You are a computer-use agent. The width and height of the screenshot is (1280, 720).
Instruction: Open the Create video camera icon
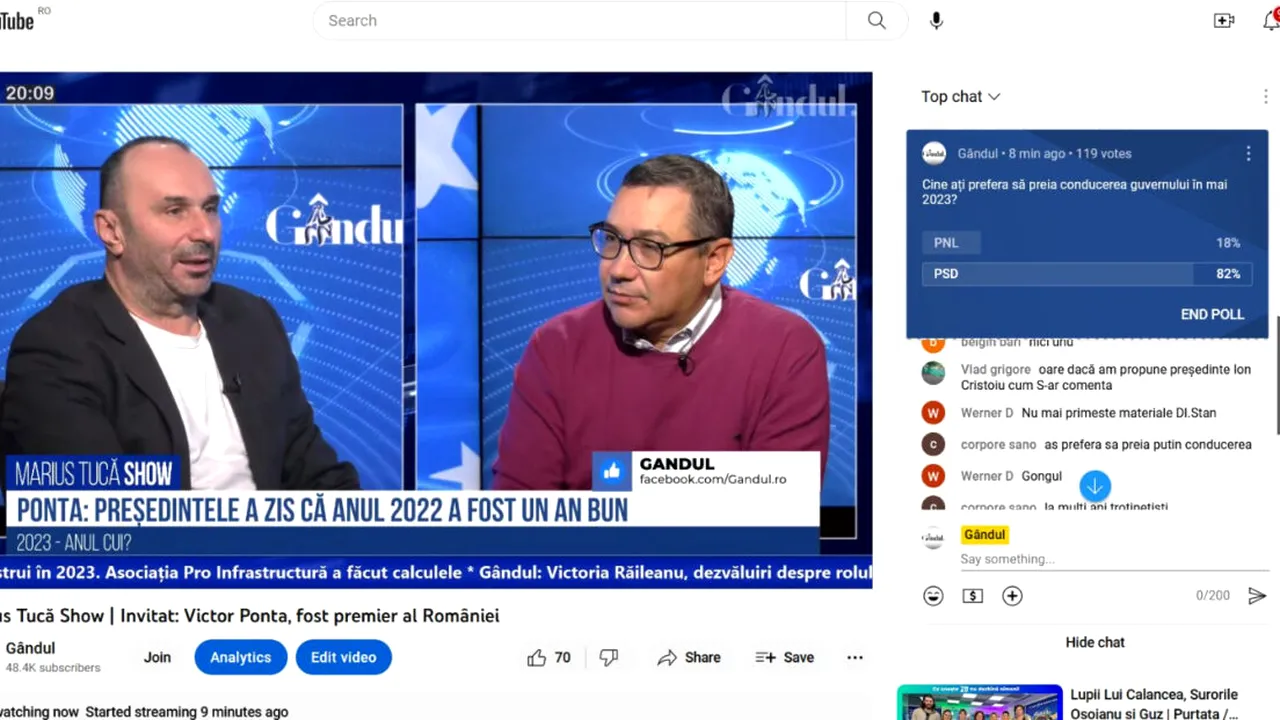pyautogui.click(x=1224, y=20)
